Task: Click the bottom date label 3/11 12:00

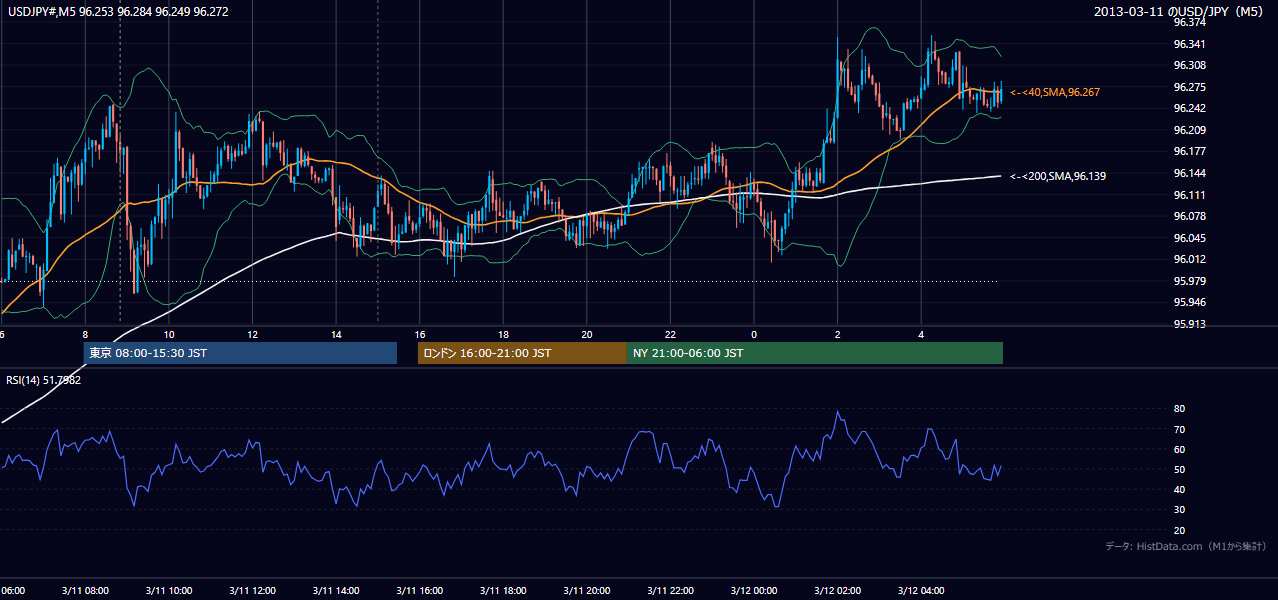Action: (251, 590)
